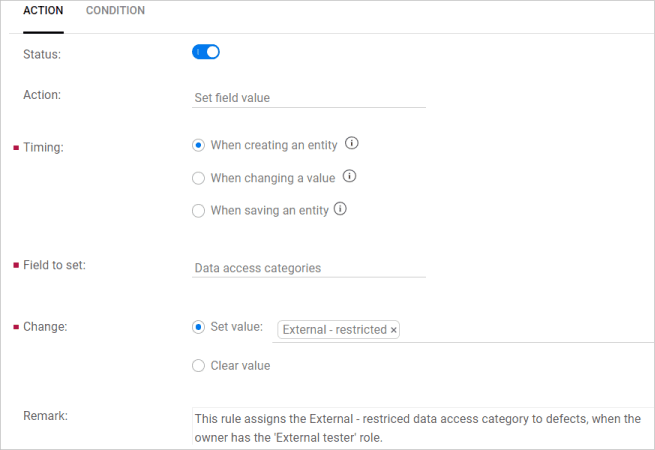Click info icon beside 'When creating an entity'
Screen dimensions: 655x450
tap(352, 144)
